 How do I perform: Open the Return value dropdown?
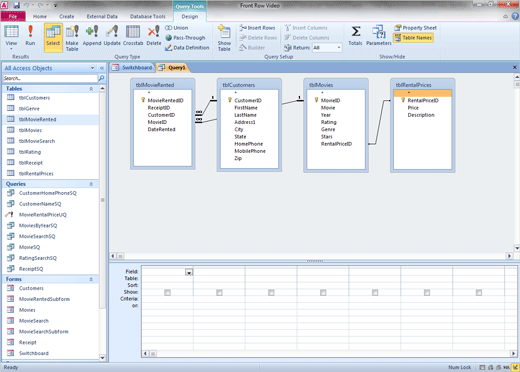pos(339,48)
